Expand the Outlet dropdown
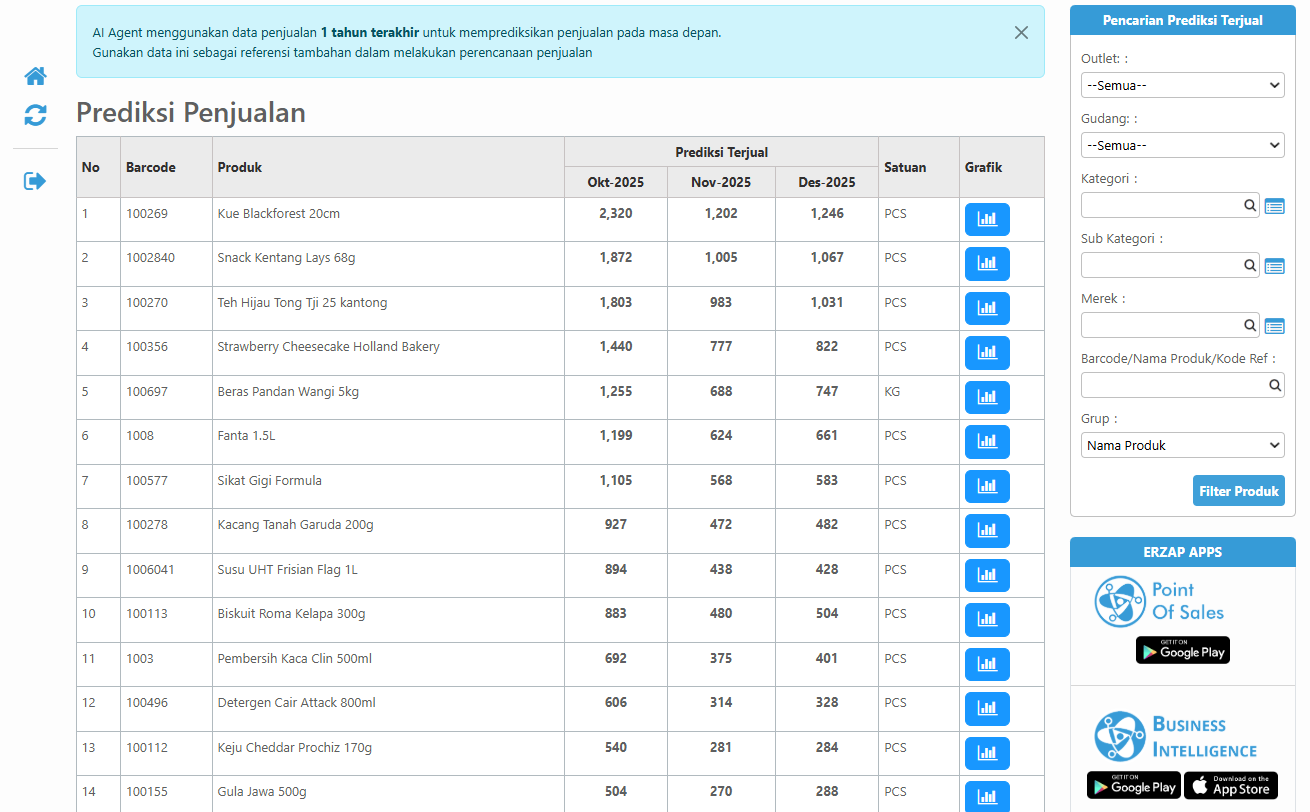The height and width of the screenshot is (812, 1310). (1182, 85)
